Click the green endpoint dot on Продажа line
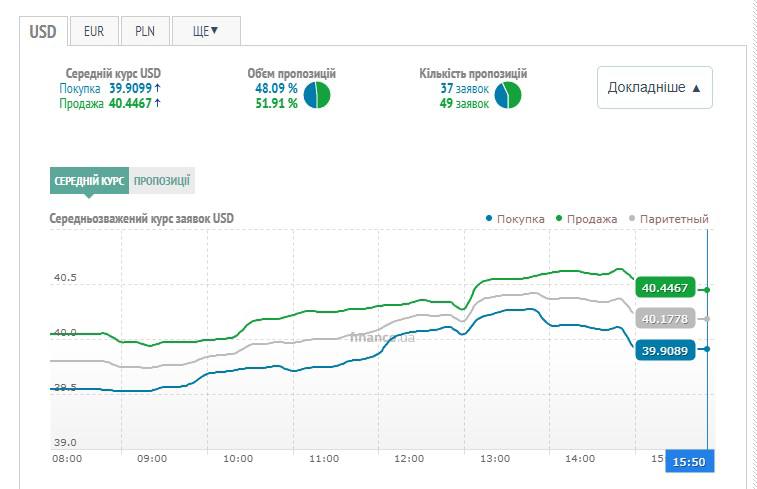Screen dimensions: 757x489 click(x=707, y=290)
